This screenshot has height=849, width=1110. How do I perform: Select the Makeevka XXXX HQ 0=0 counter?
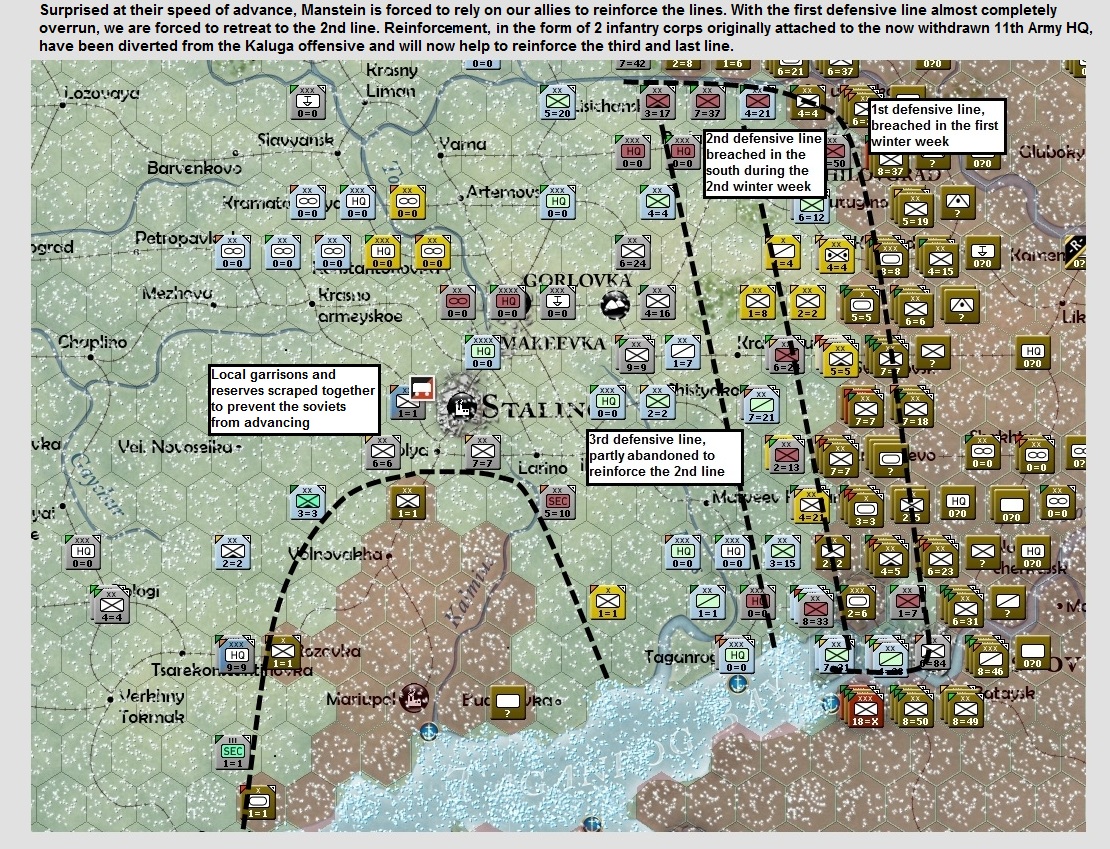click(483, 353)
